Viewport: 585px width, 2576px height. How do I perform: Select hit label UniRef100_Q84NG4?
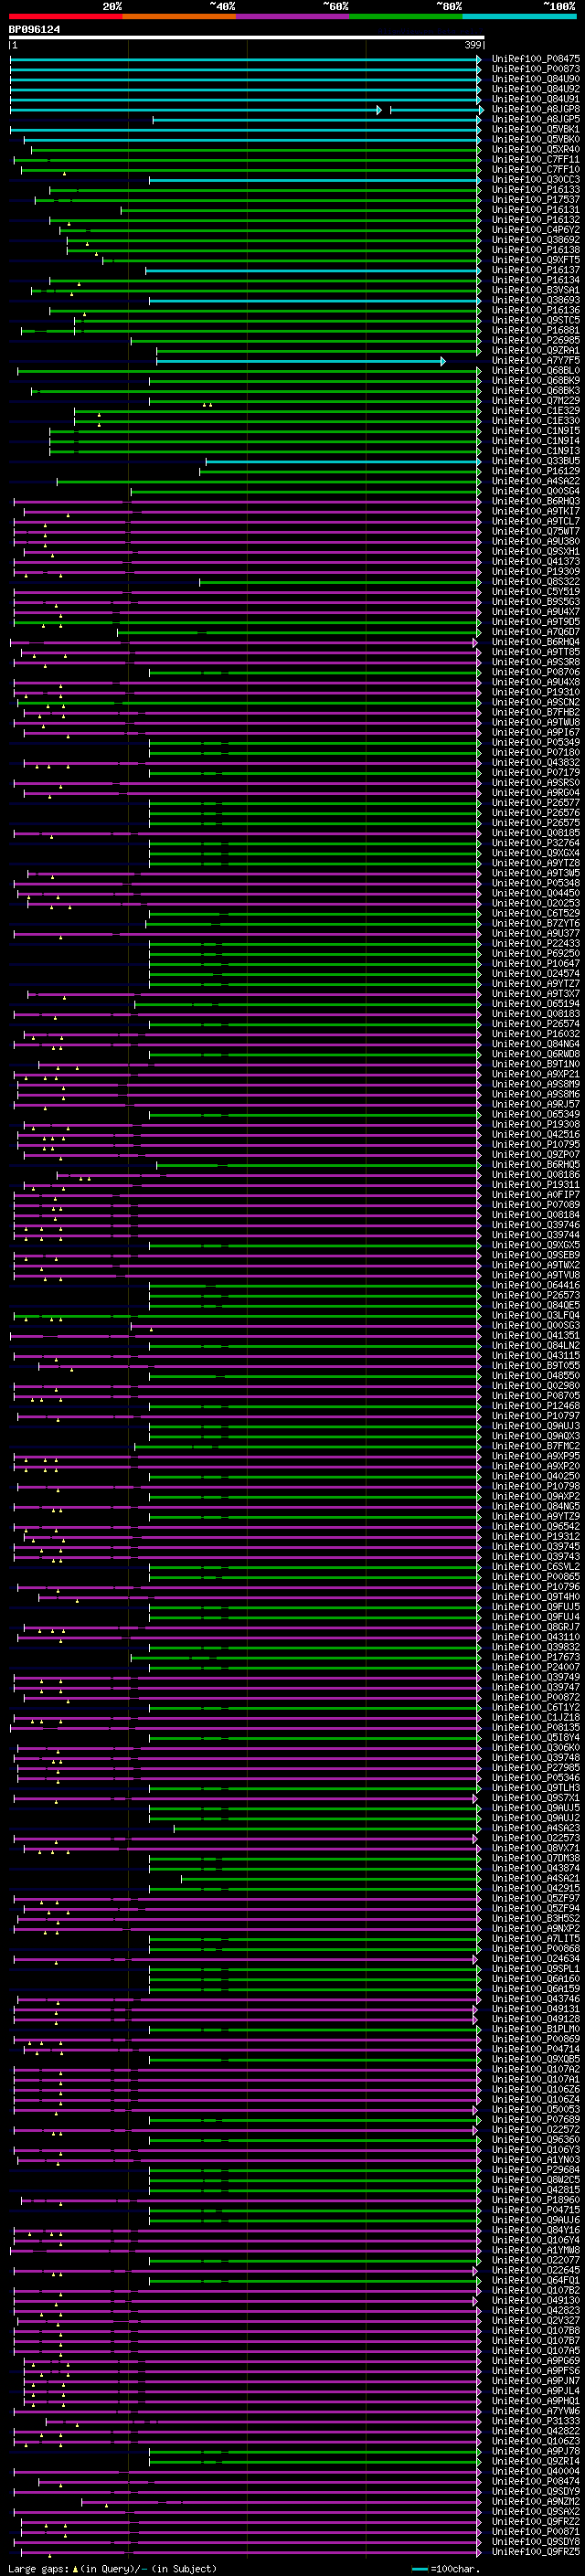coord(535,1044)
